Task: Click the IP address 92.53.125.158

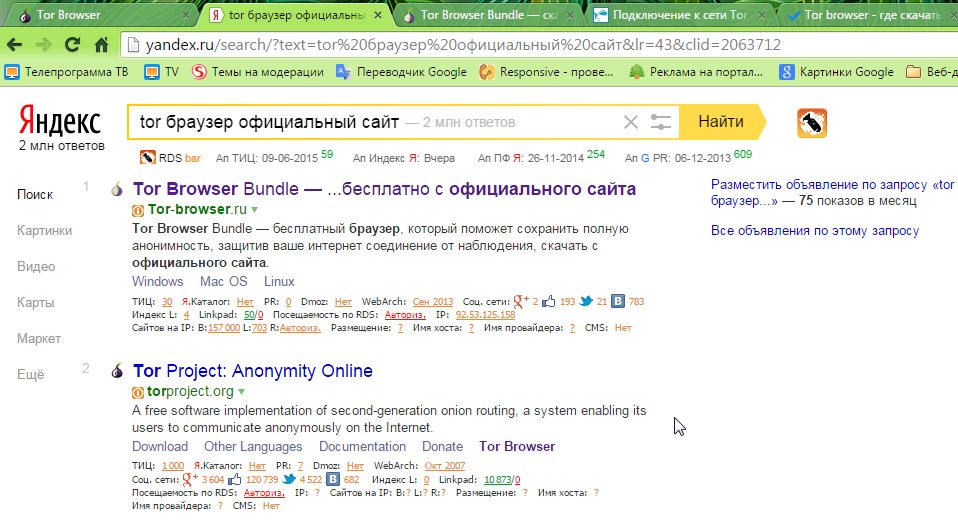Action: pos(485,315)
